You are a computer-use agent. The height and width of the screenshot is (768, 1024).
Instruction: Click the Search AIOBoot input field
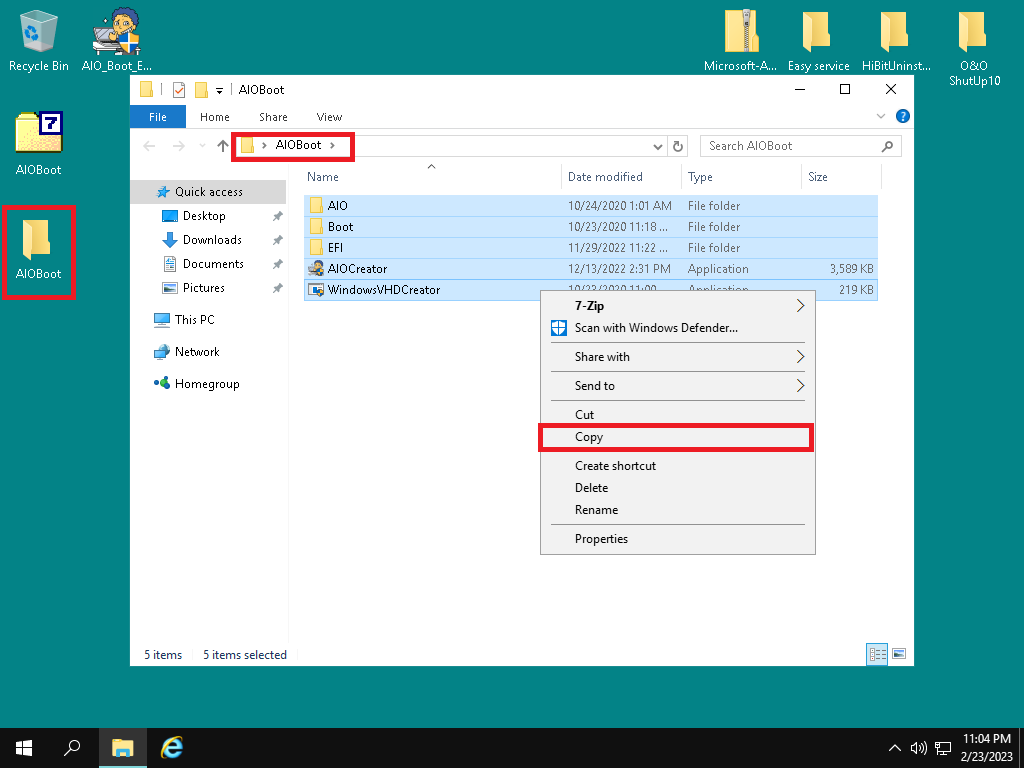[x=790, y=146]
